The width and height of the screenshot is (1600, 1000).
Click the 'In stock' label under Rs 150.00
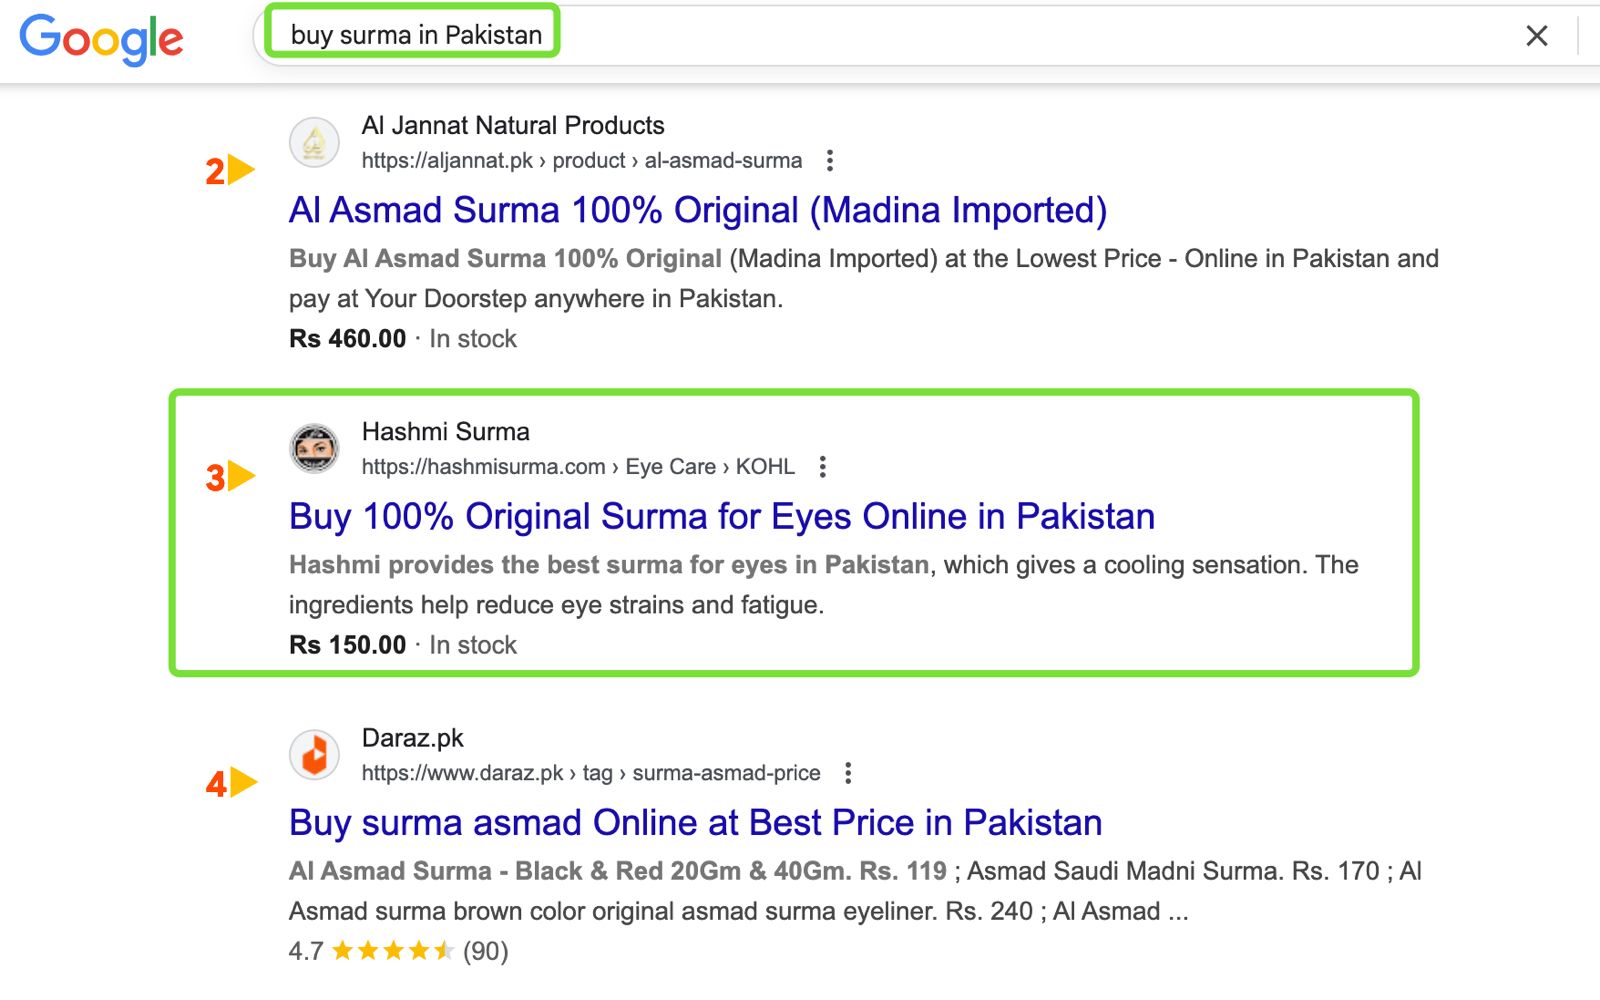473,644
